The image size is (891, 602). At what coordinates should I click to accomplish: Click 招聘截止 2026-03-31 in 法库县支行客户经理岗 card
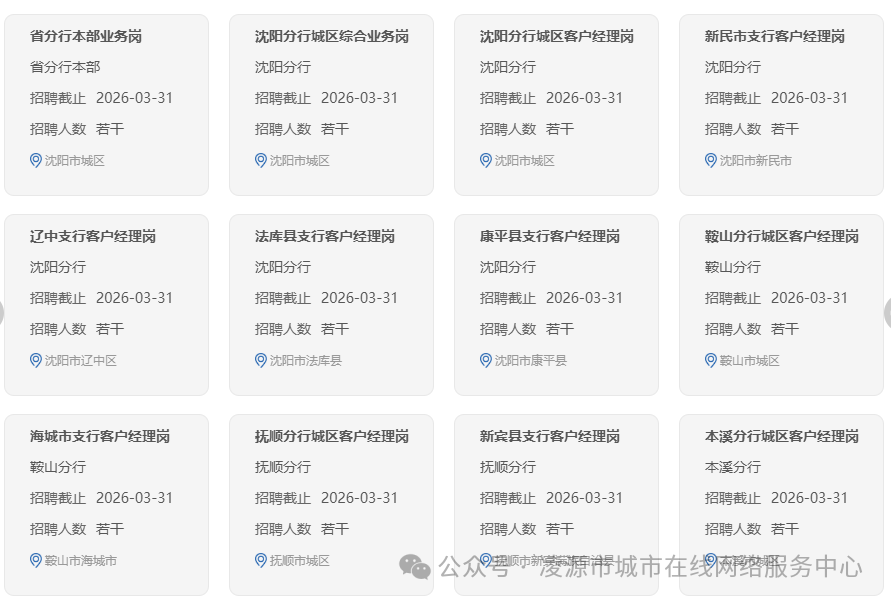(x=326, y=298)
